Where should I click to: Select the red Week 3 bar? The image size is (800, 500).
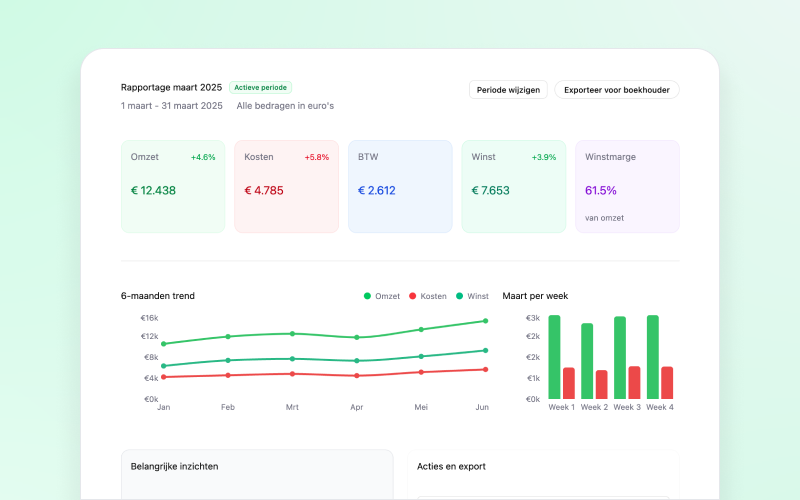(x=634, y=383)
